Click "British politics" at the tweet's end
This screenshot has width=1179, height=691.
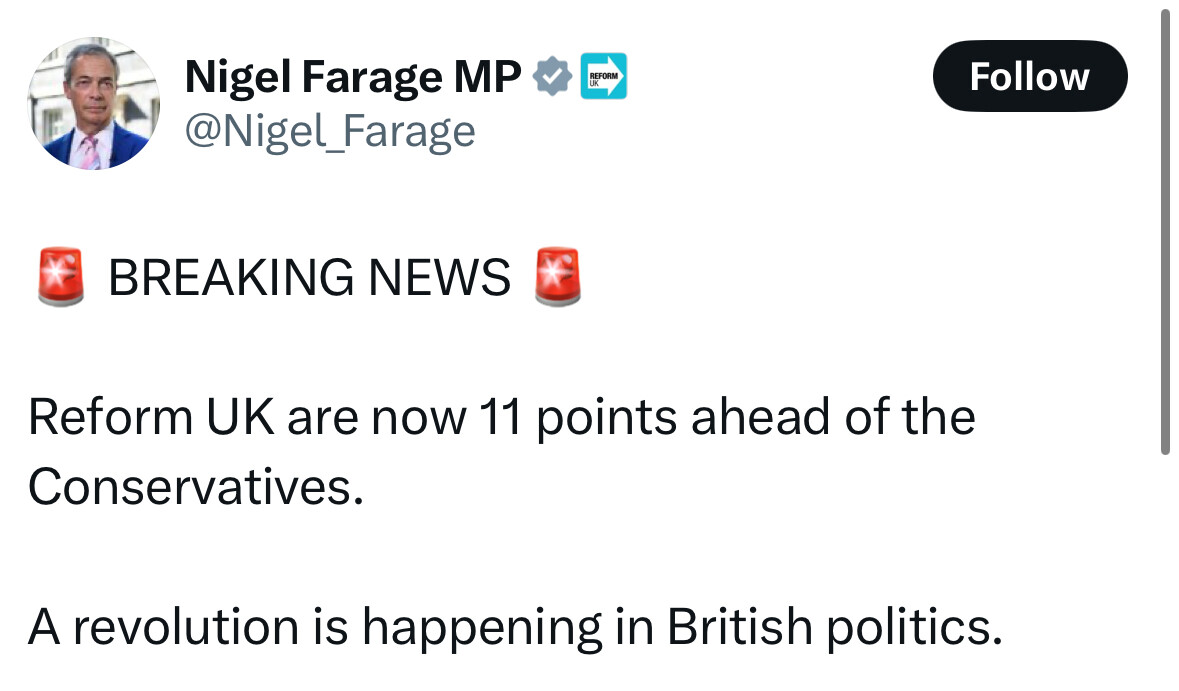point(835,628)
